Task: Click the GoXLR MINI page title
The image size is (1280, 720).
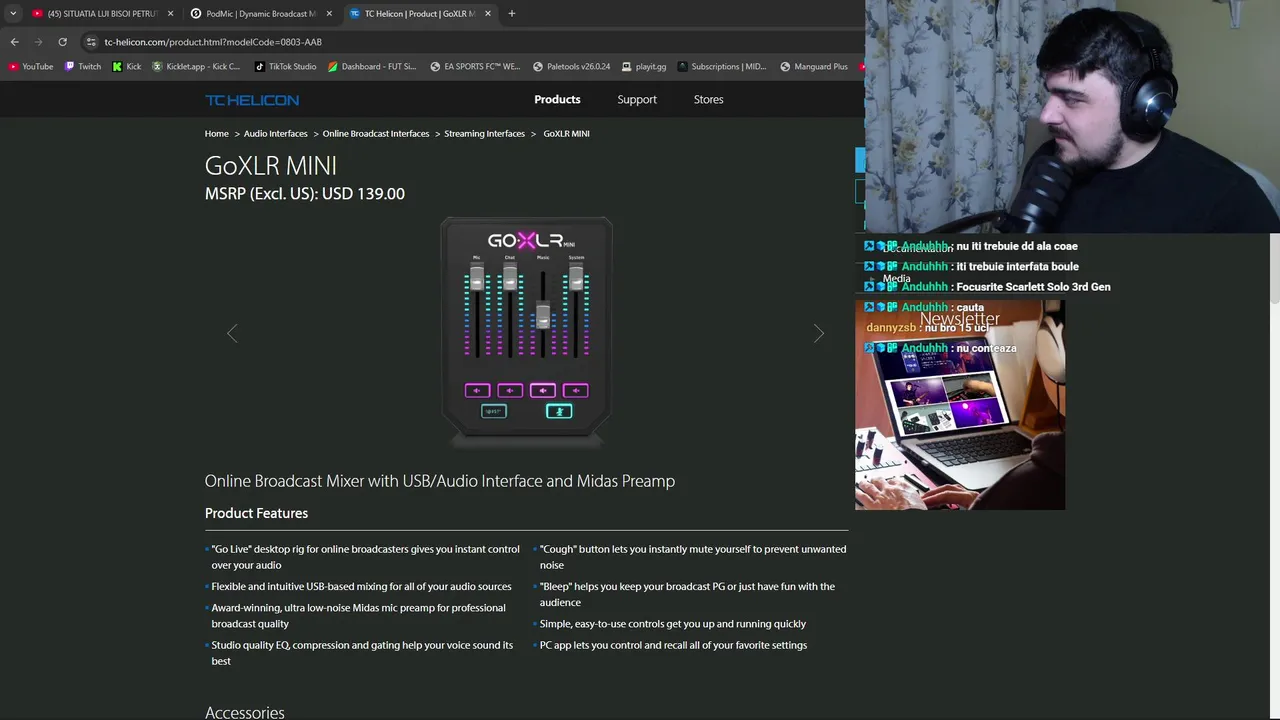Action: (270, 165)
